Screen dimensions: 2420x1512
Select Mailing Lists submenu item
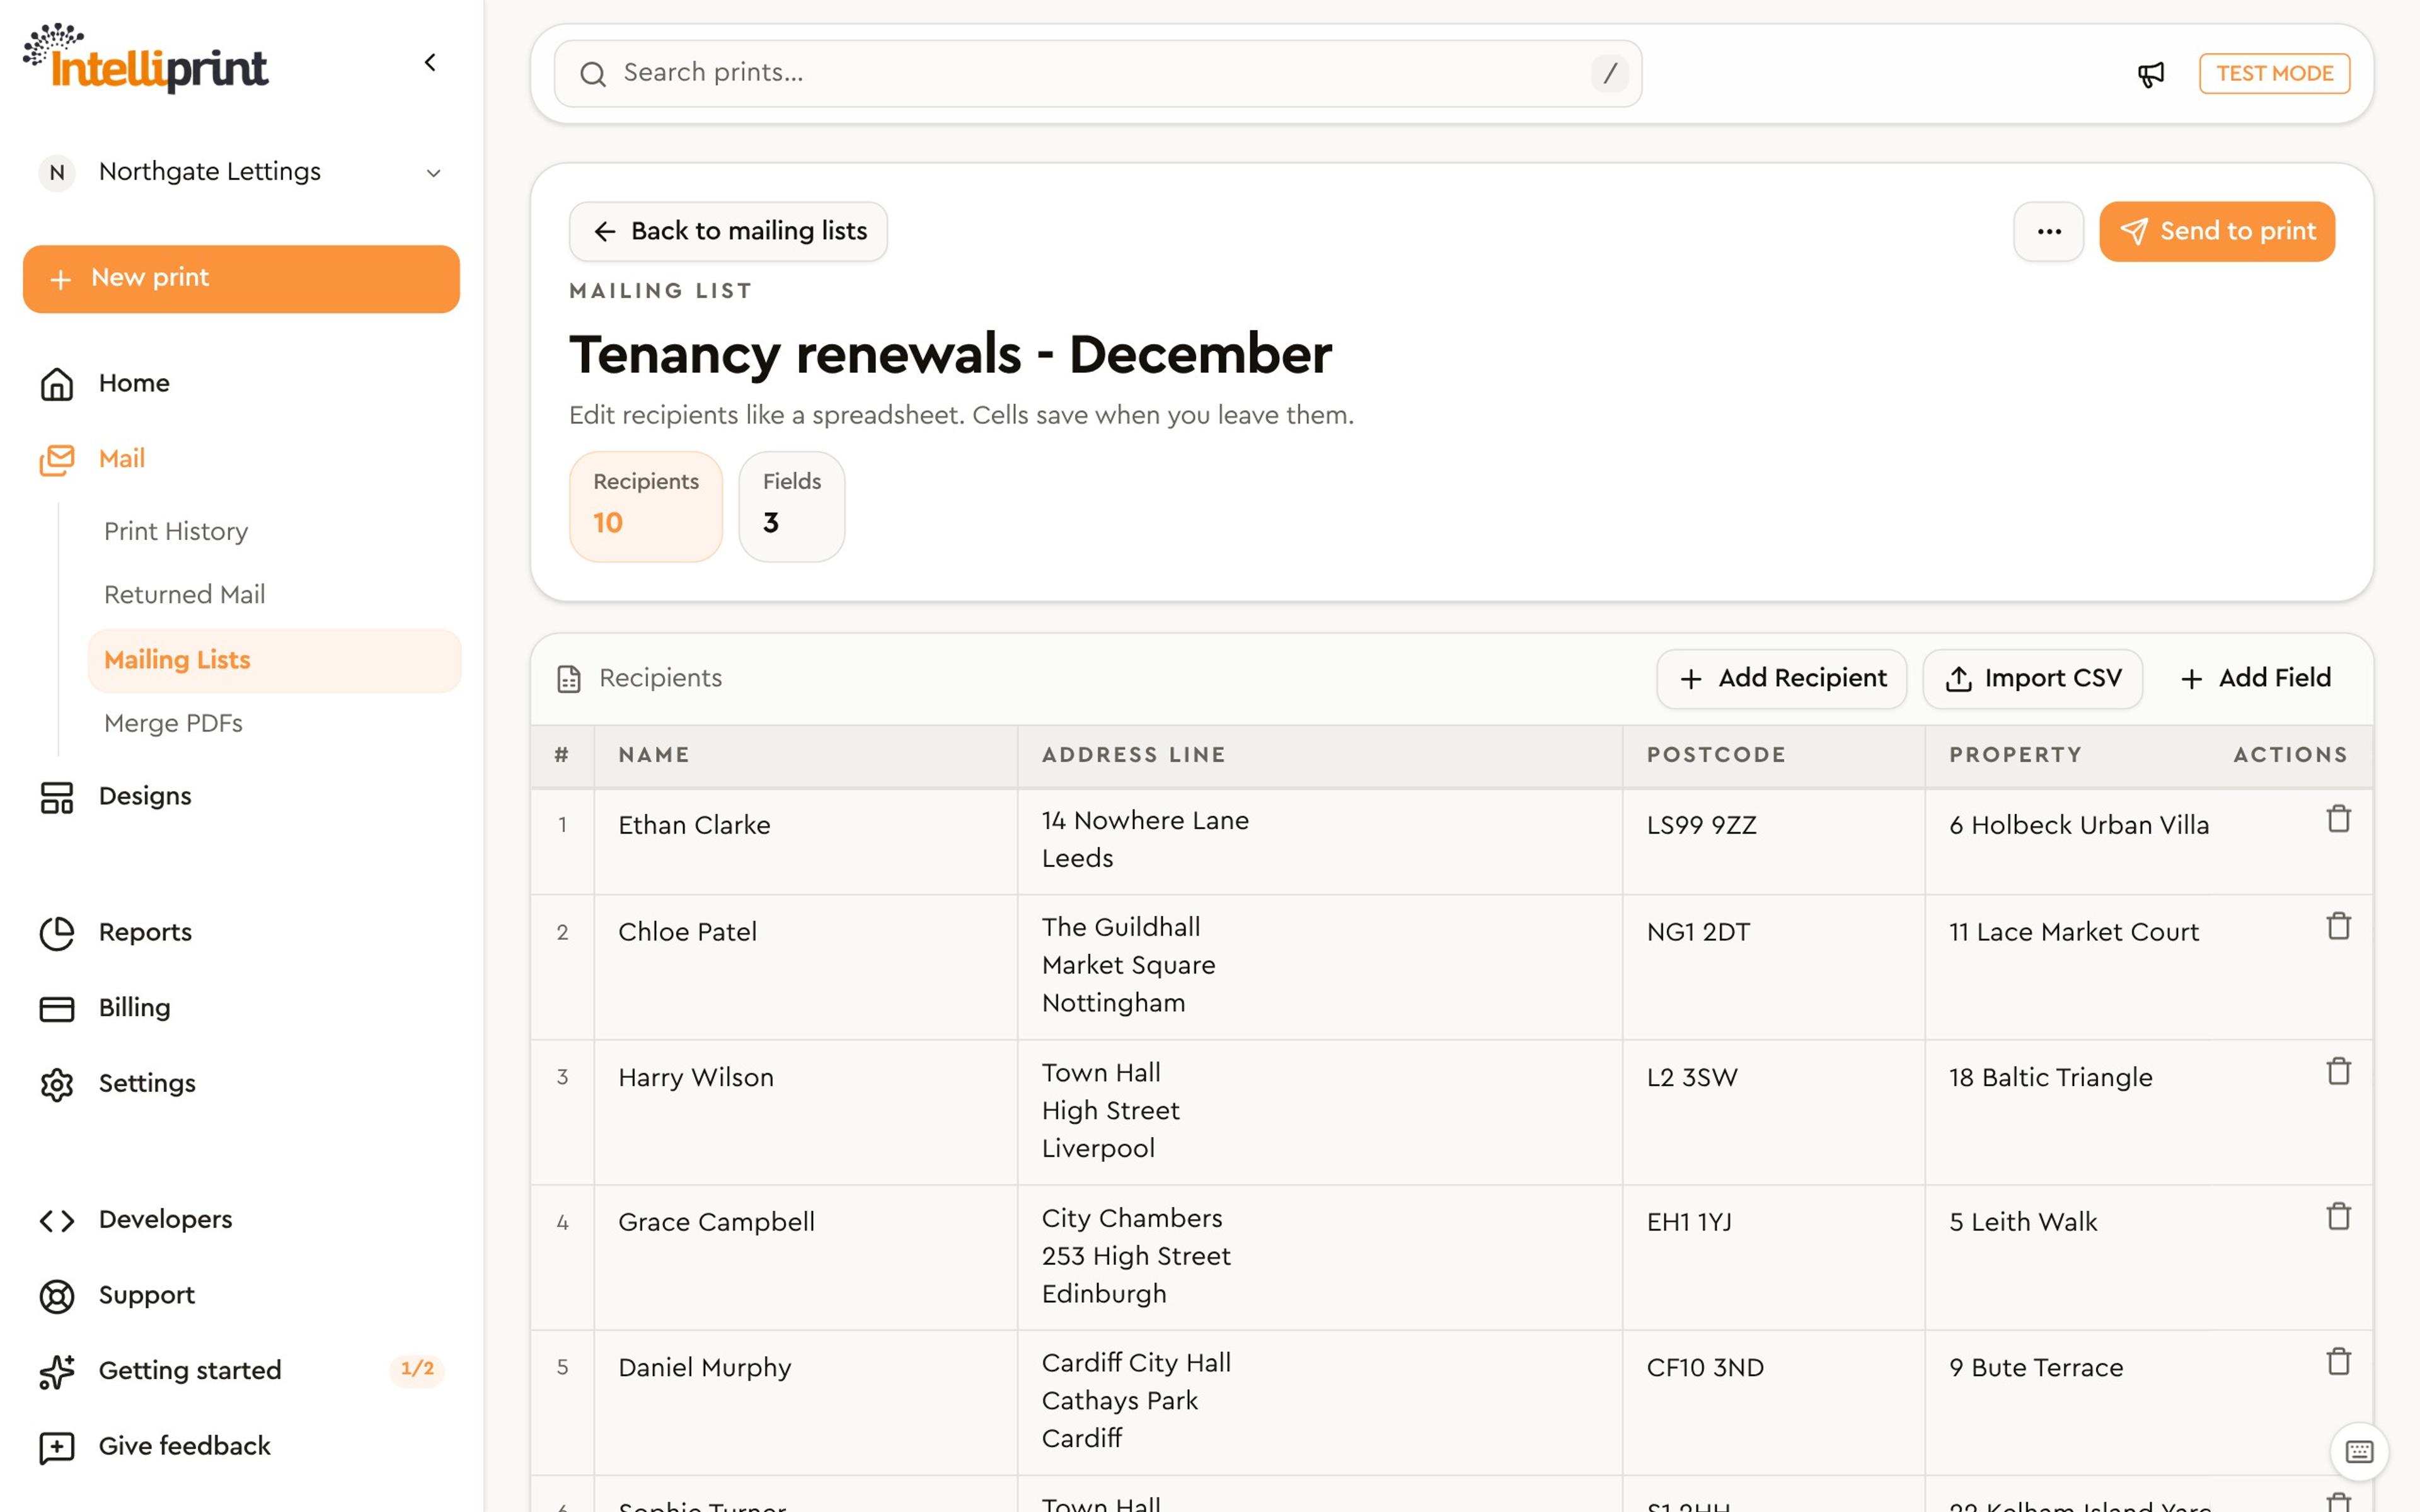(x=274, y=660)
